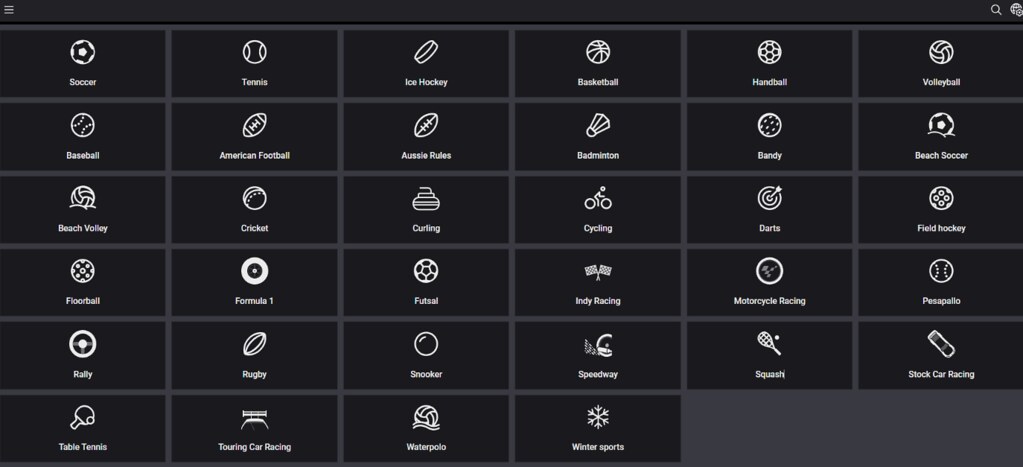Click the "Stock Car Racing" label
The width and height of the screenshot is (1023, 467).
coord(941,374)
